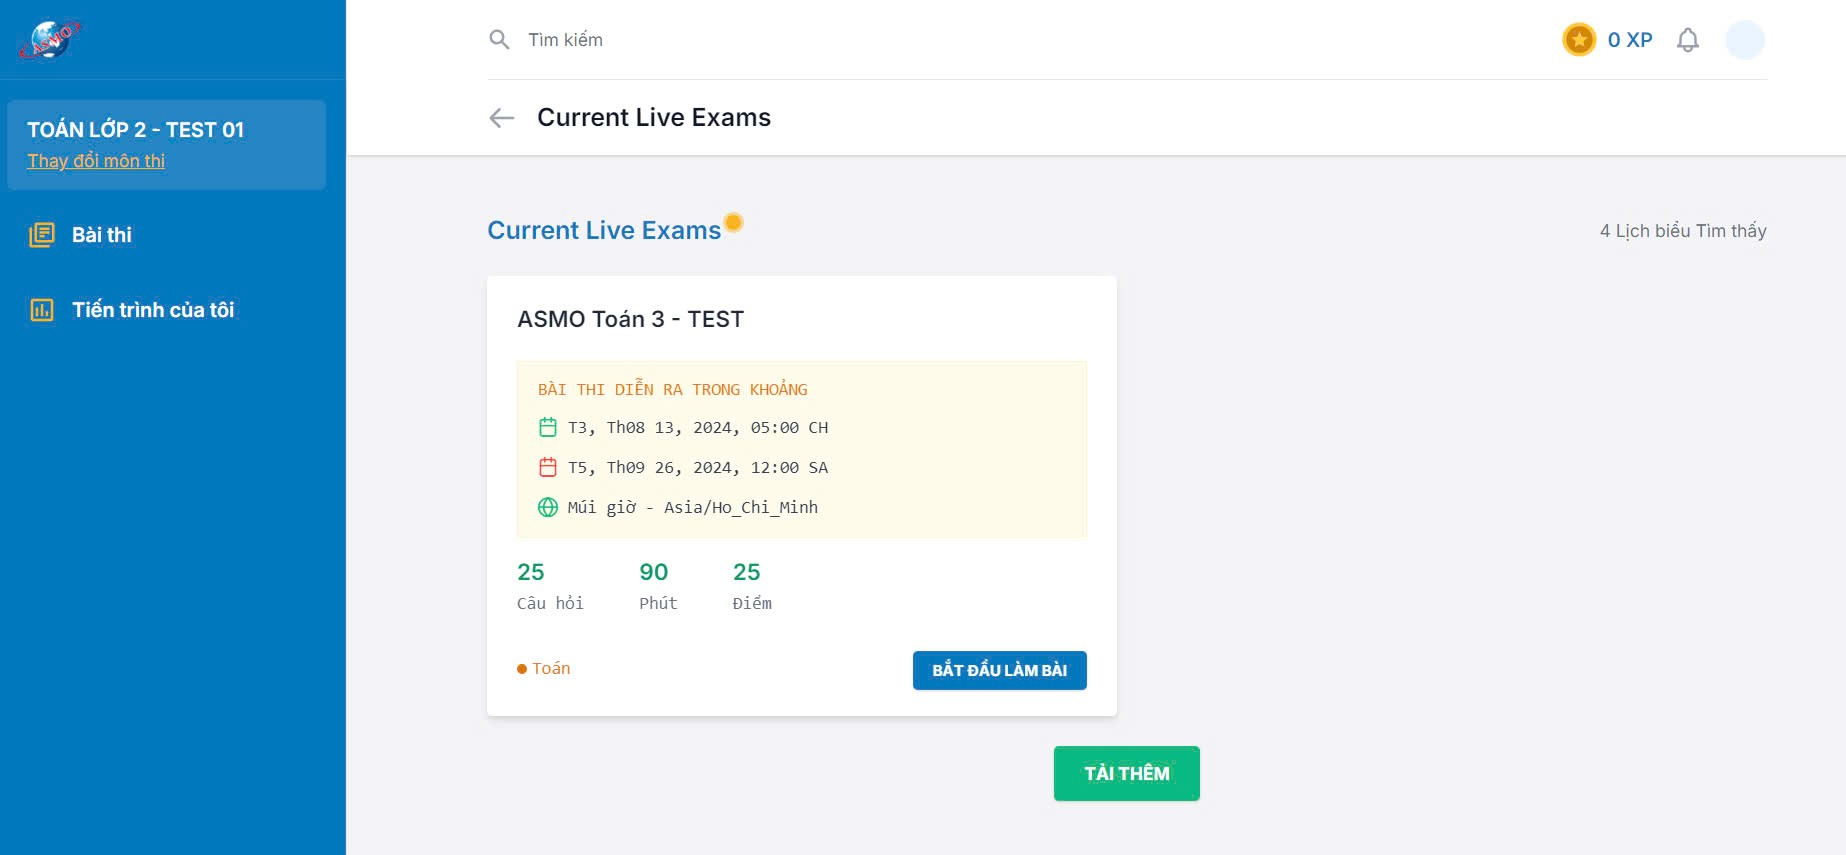Click the red end date calendar icon
The image size is (1846, 855).
(548, 467)
